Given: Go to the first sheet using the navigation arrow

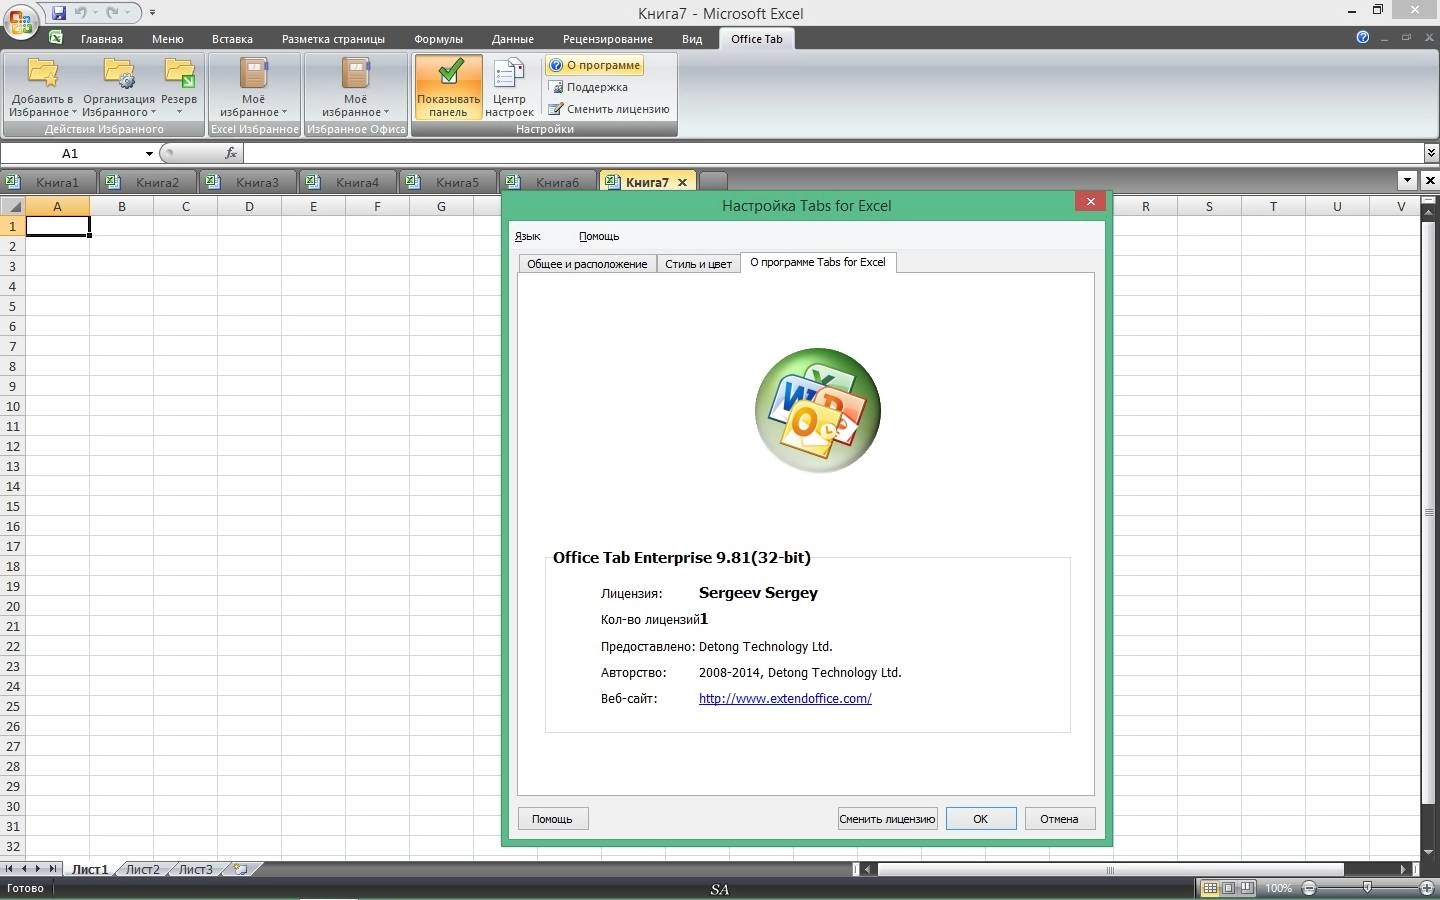Looking at the screenshot, I should (x=10, y=869).
